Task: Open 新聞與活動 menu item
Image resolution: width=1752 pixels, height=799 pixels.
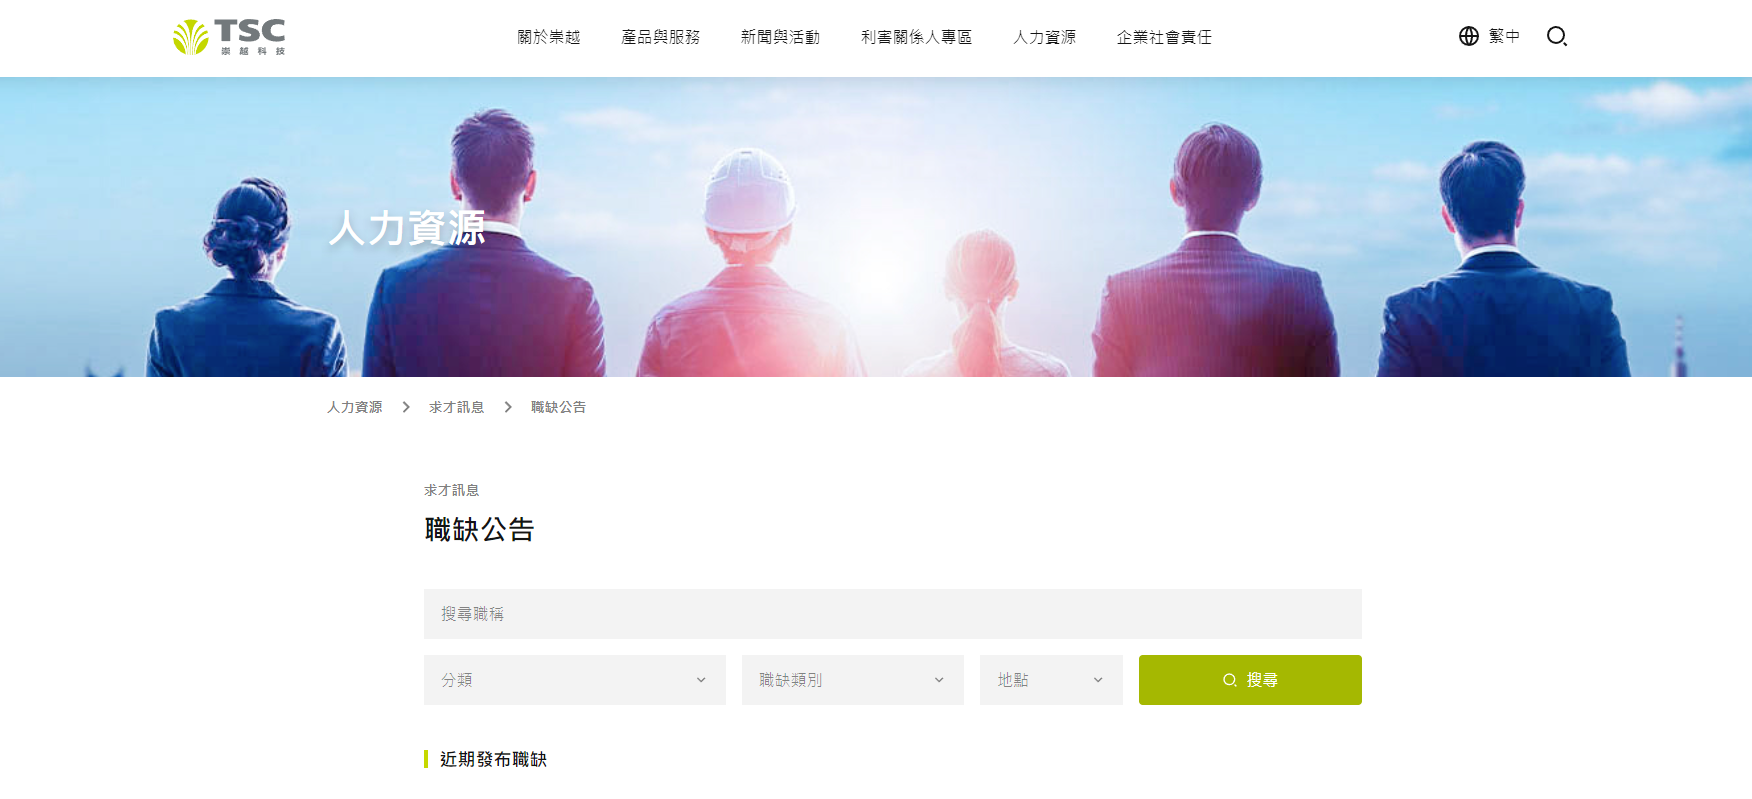Action: (x=780, y=37)
